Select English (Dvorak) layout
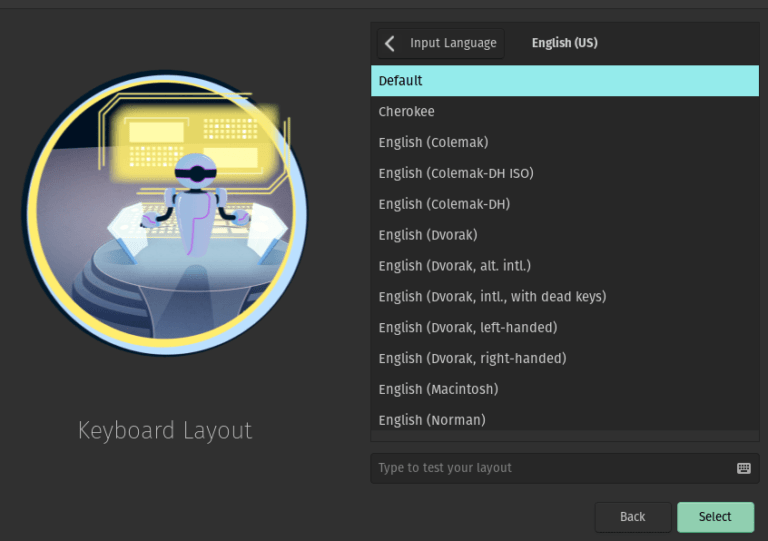Viewport: 768px width, 541px height. 564,235
